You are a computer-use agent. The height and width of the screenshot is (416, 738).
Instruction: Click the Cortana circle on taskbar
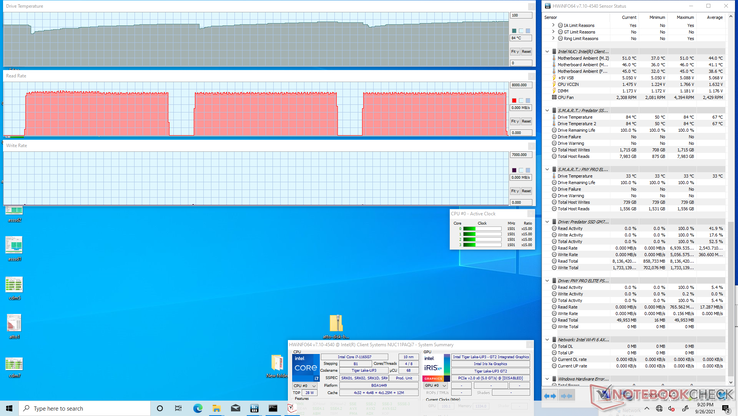tap(160, 408)
